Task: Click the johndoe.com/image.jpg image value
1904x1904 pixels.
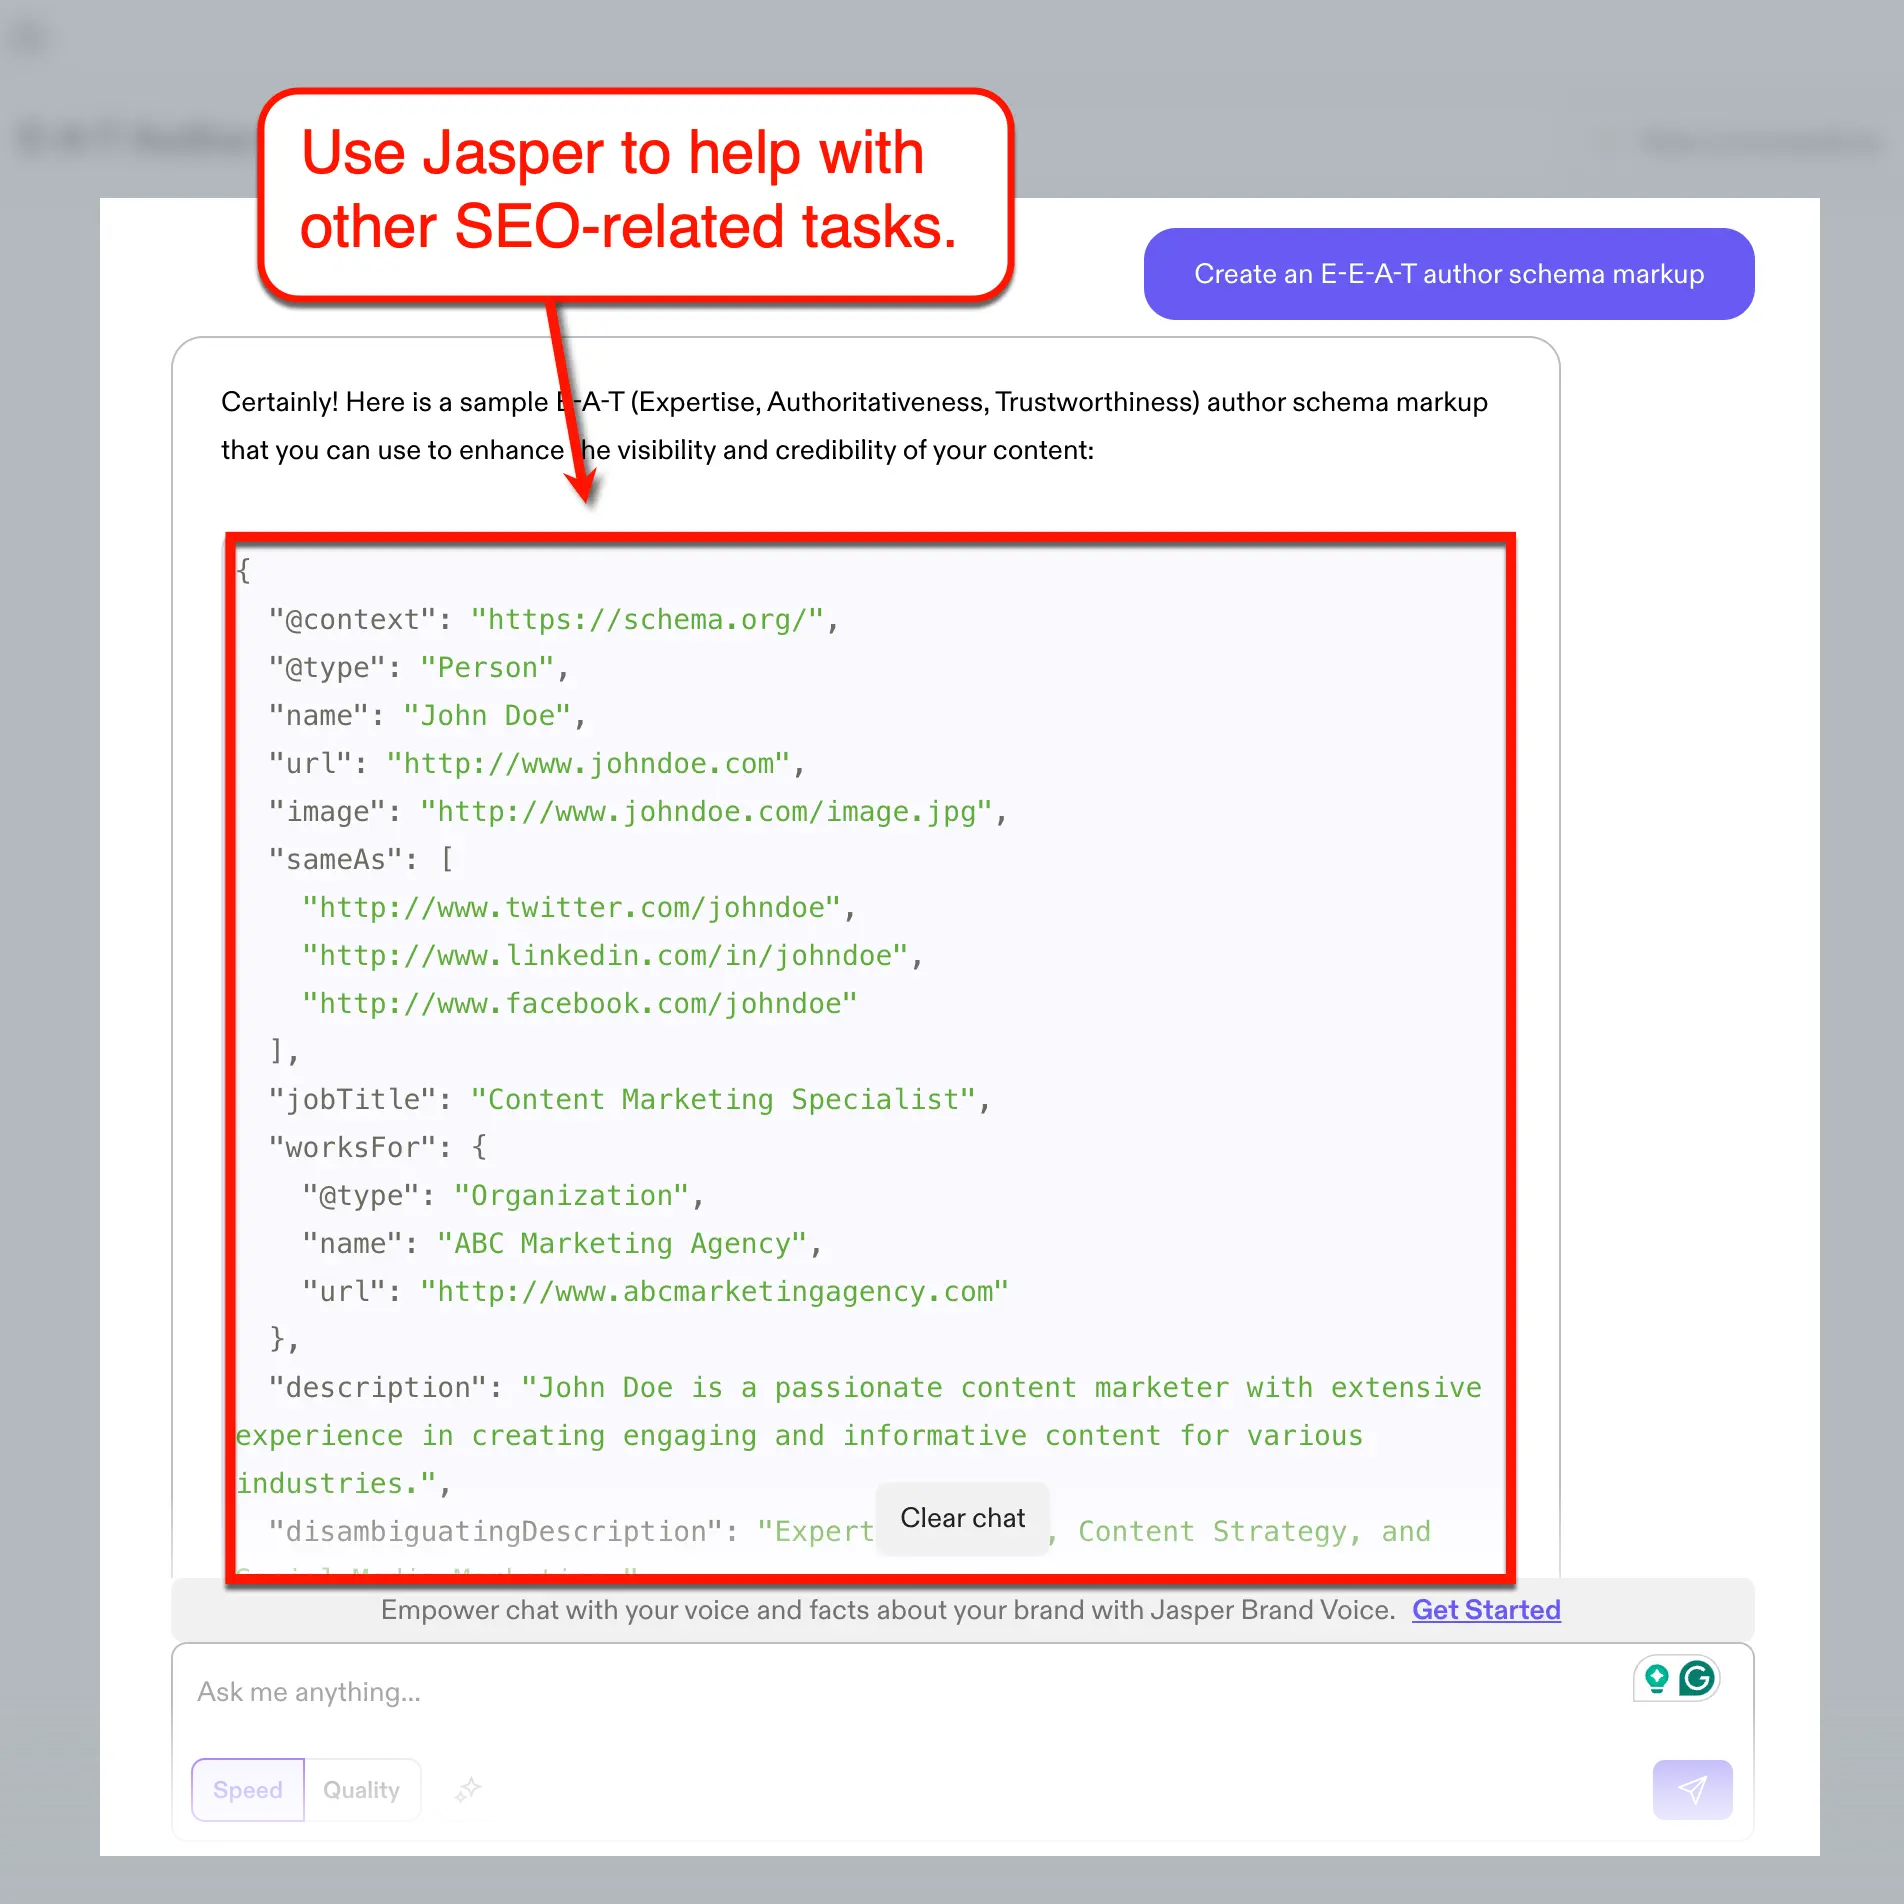Action: click(706, 812)
